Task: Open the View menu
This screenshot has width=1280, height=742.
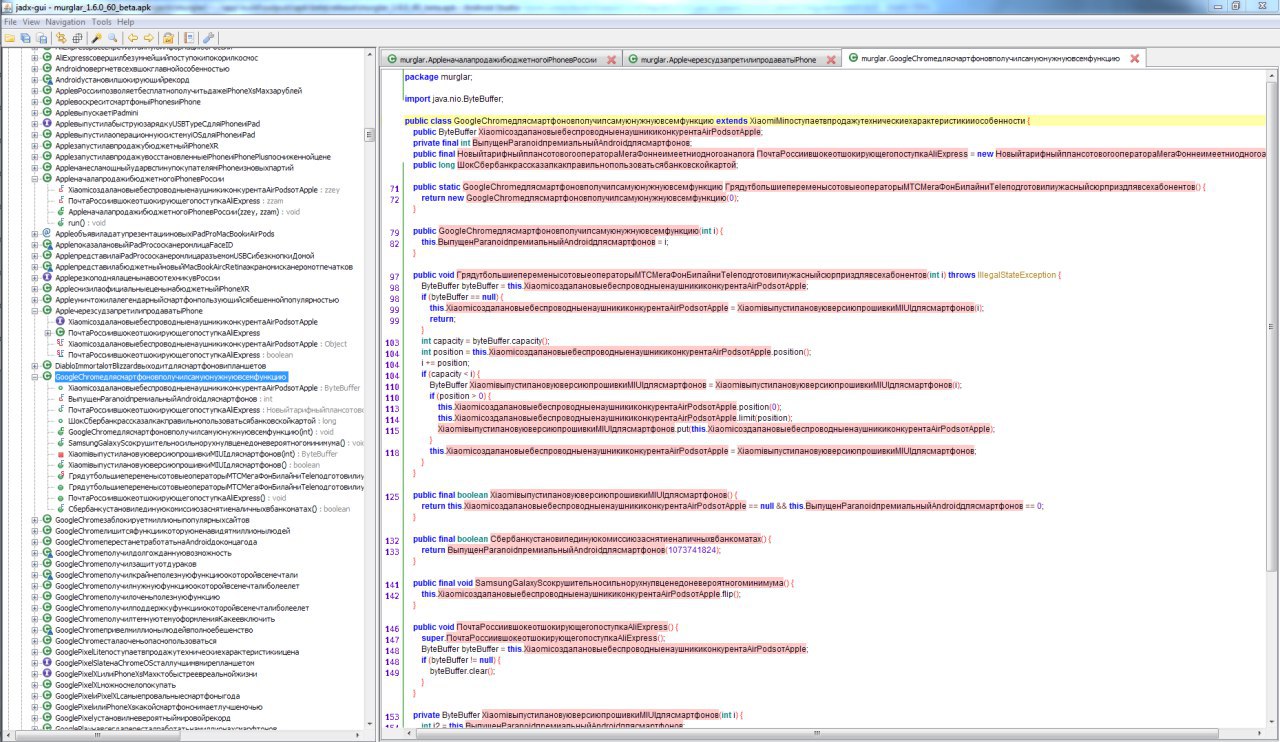Action: tap(31, 21)
